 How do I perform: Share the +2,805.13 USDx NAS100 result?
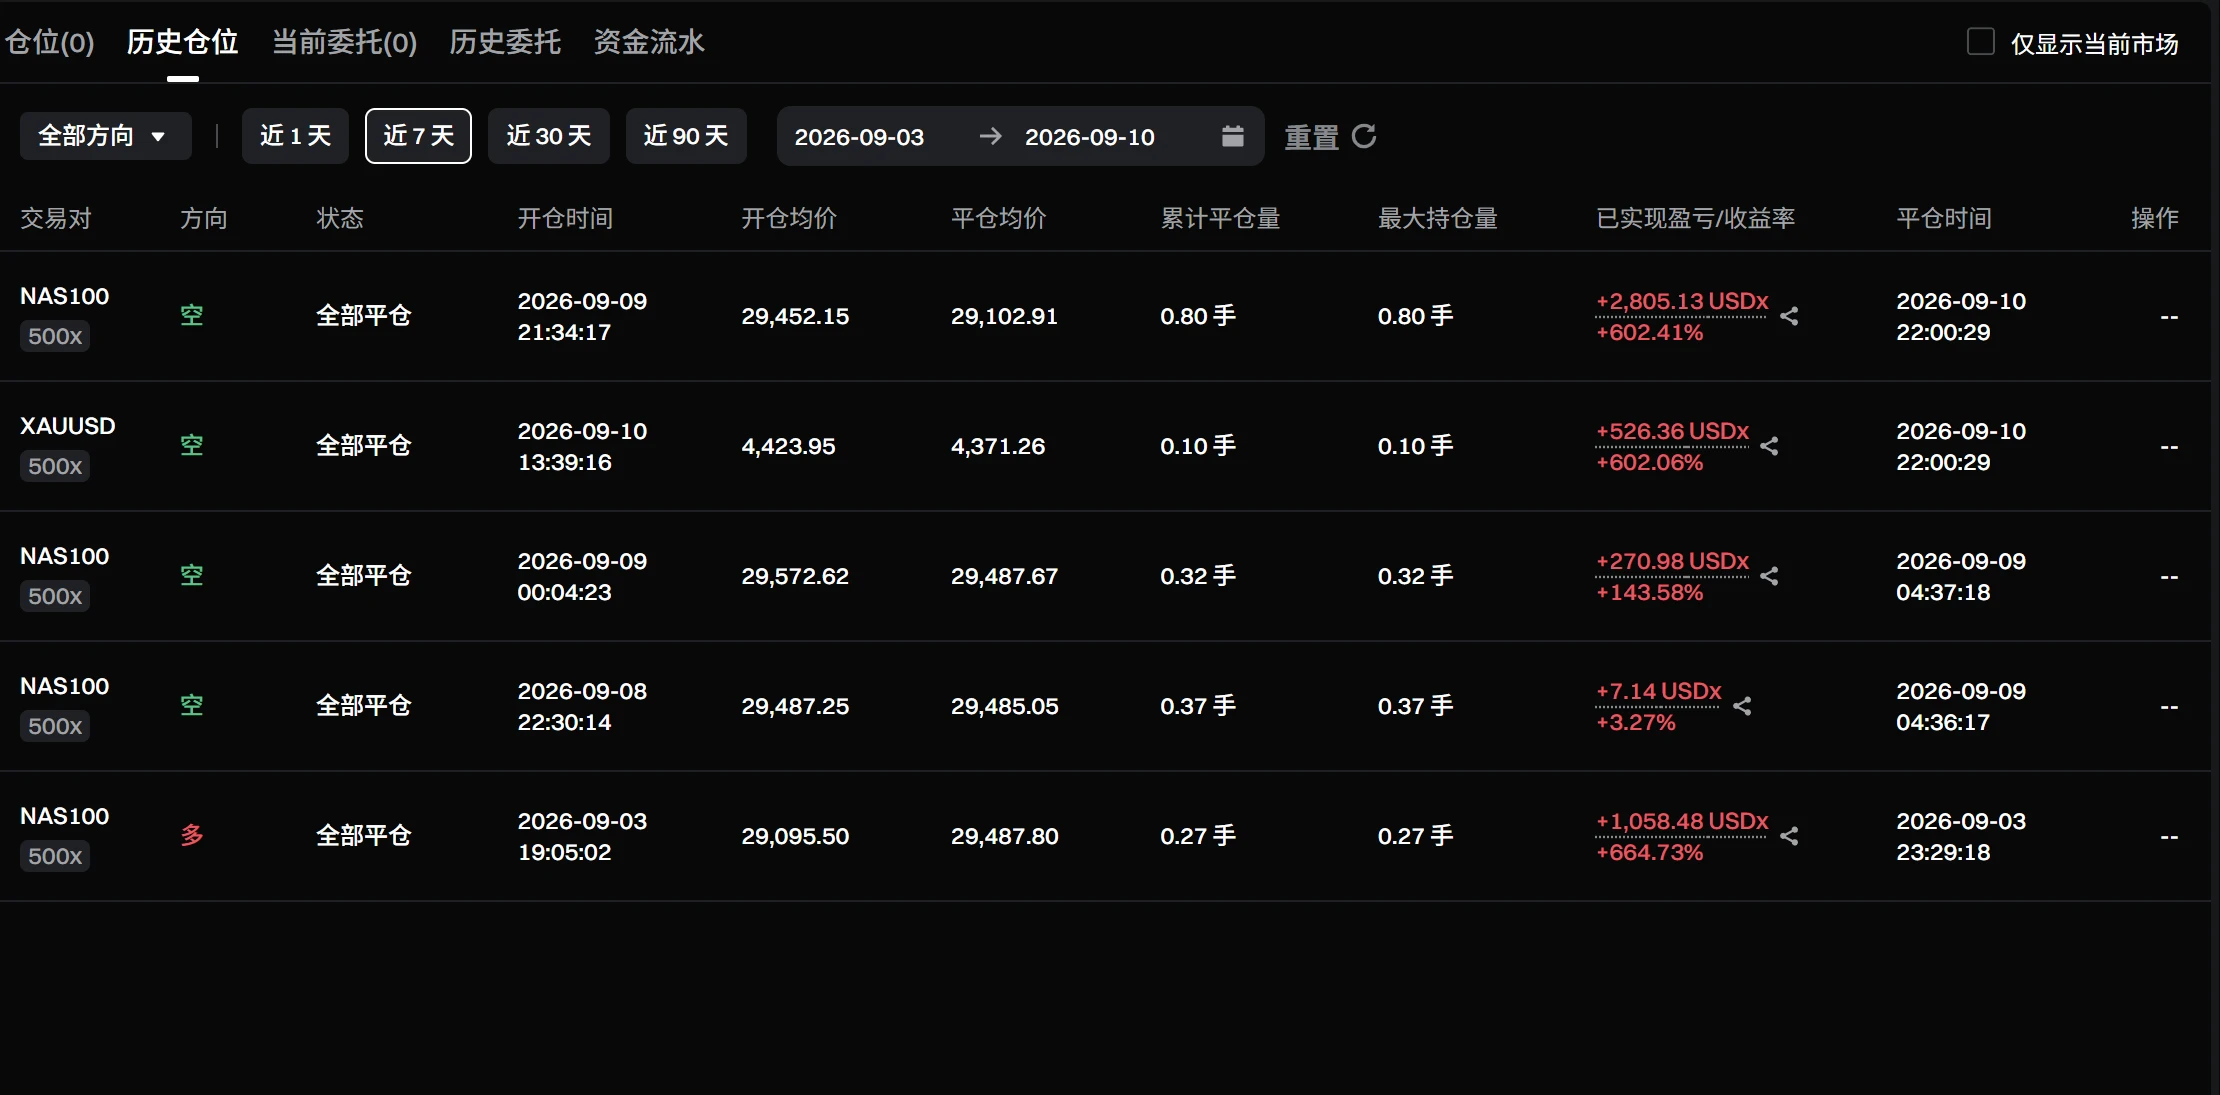[x=1790, y=316]
